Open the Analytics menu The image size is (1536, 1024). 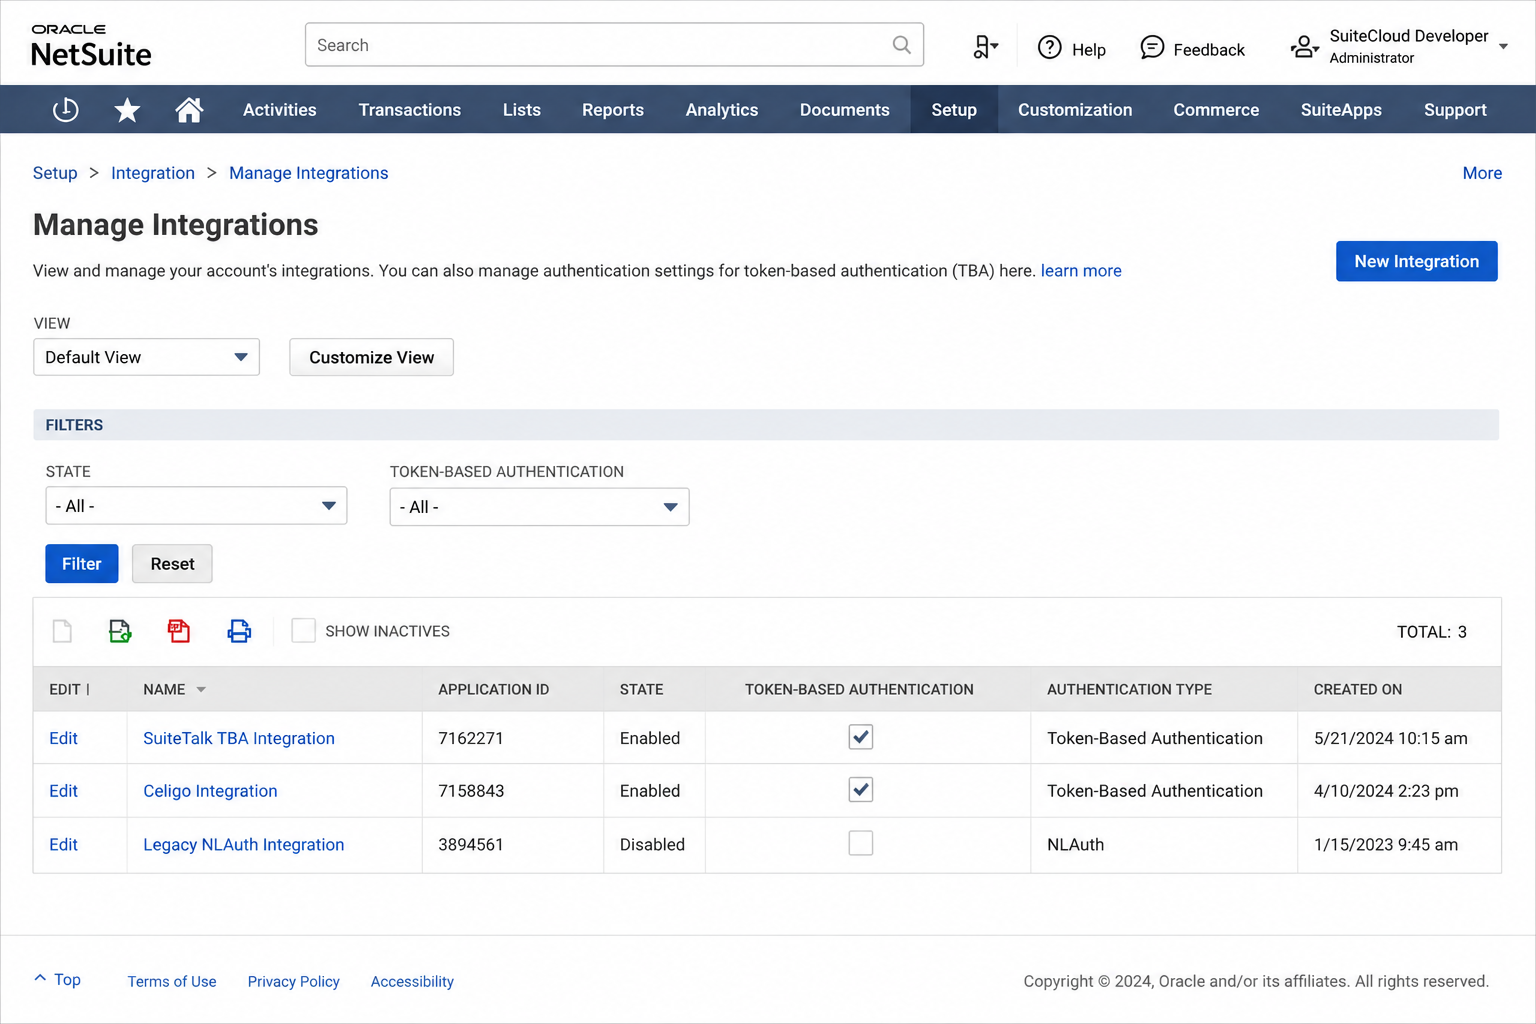click(x=722, y=110)
